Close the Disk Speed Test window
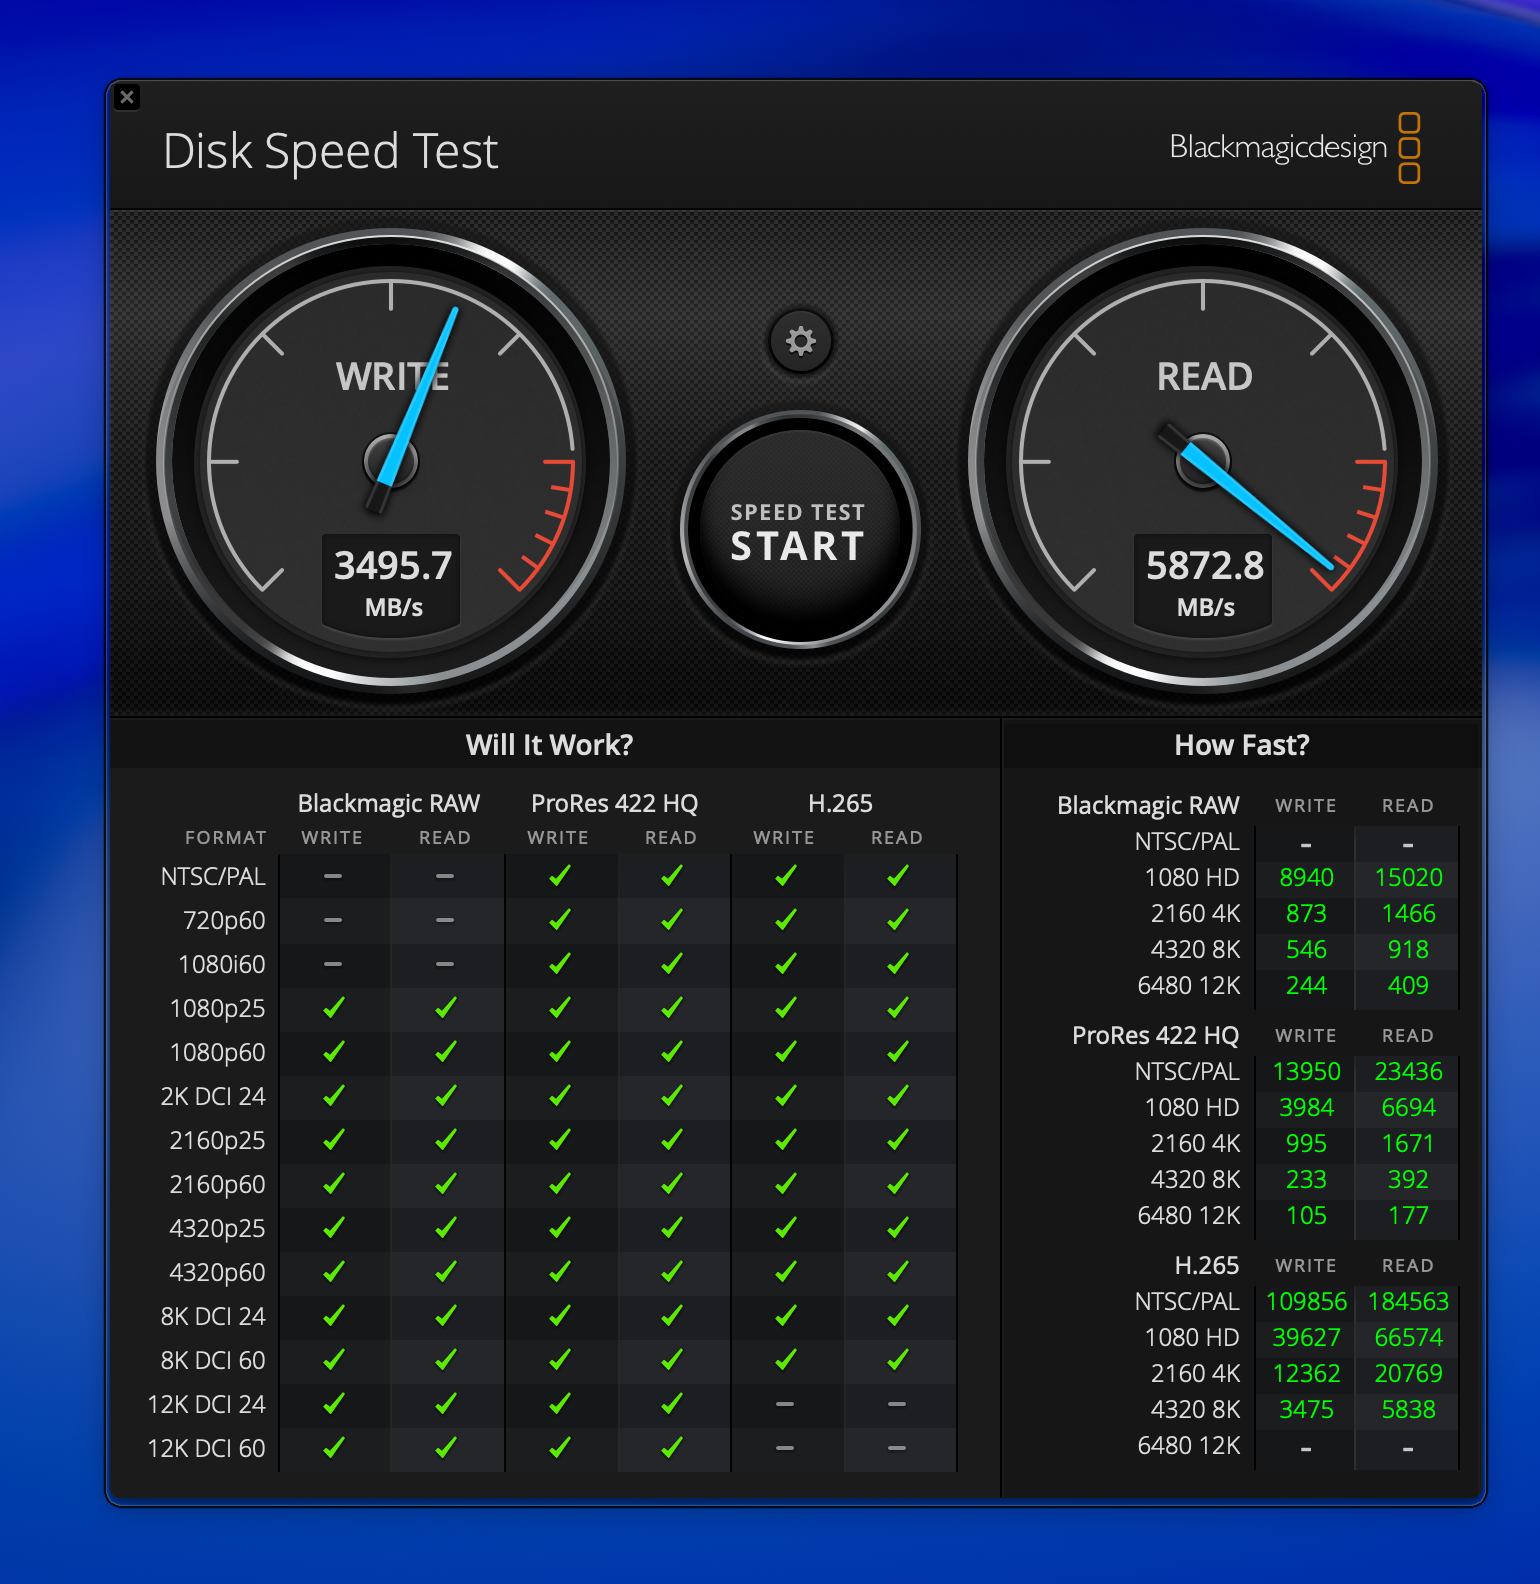Screen dimensions: 1540x1584 [x=127, y=97]
